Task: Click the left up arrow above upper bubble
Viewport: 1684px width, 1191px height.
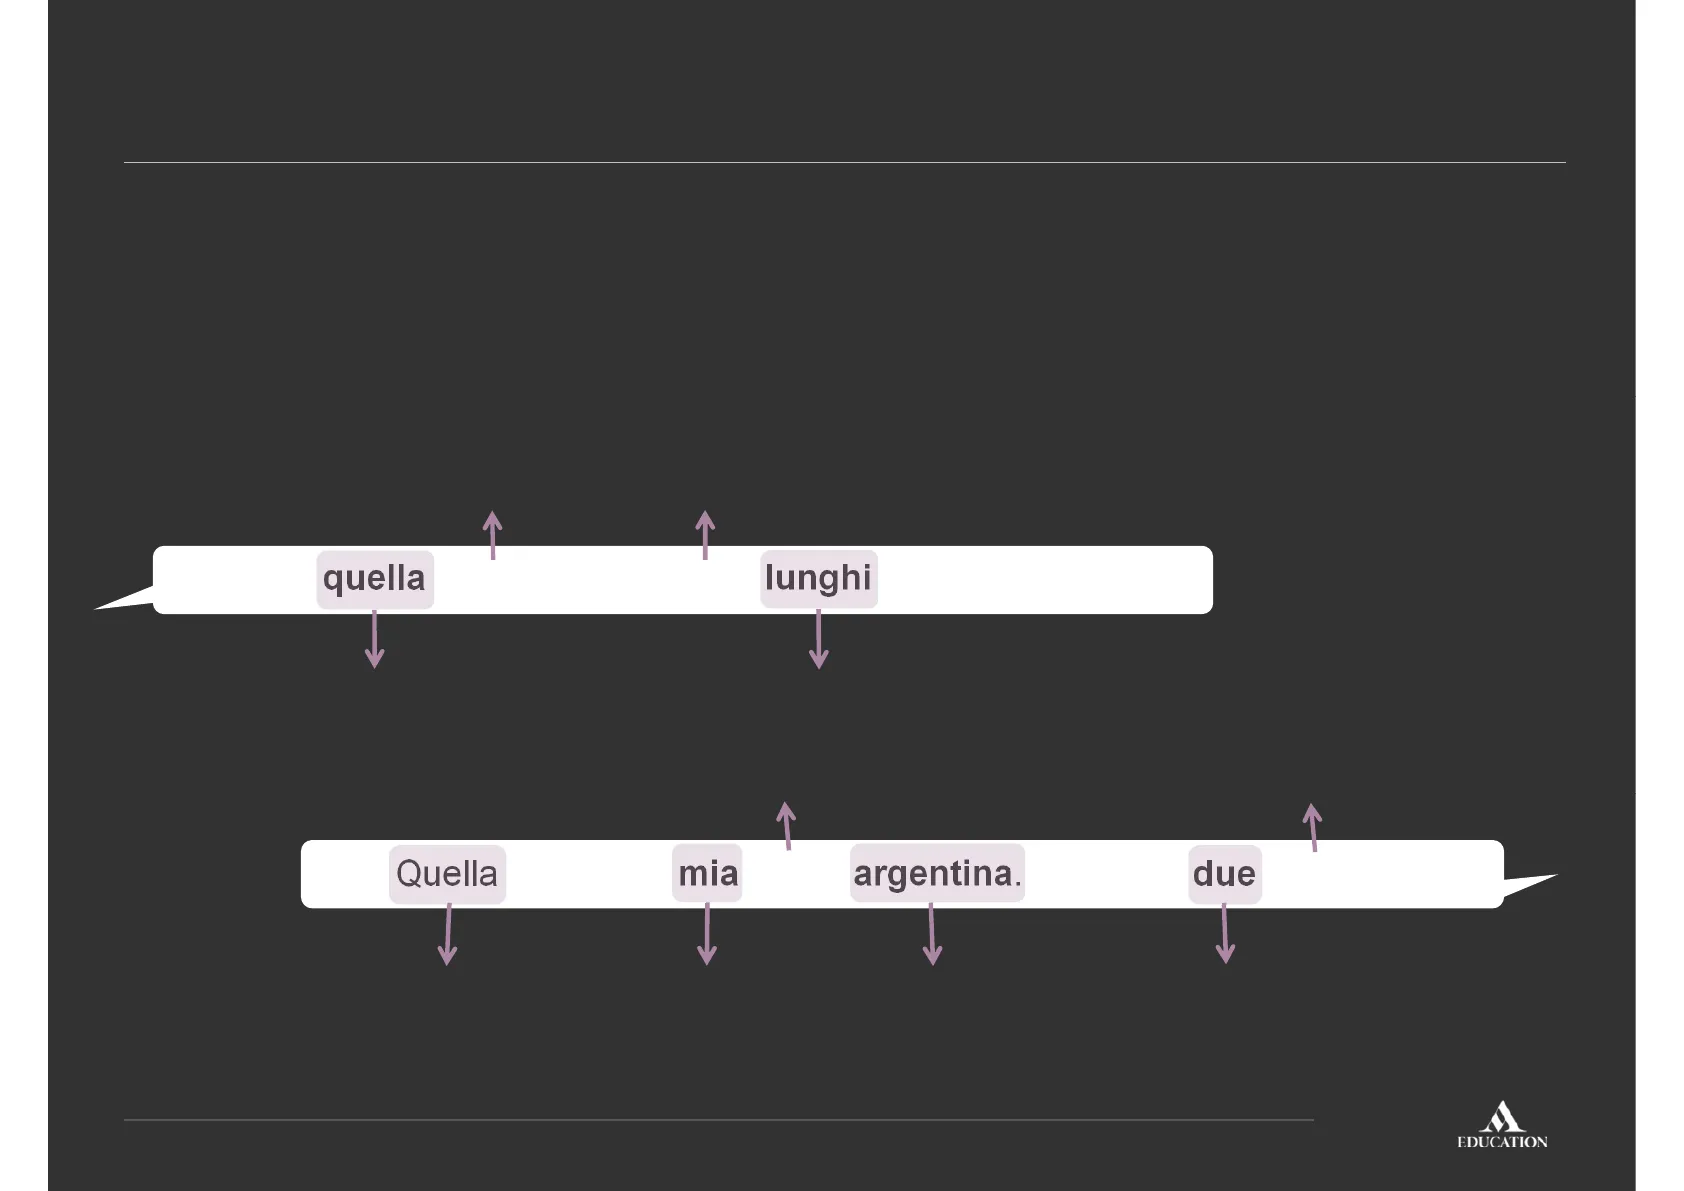Action: click(492, 534)
